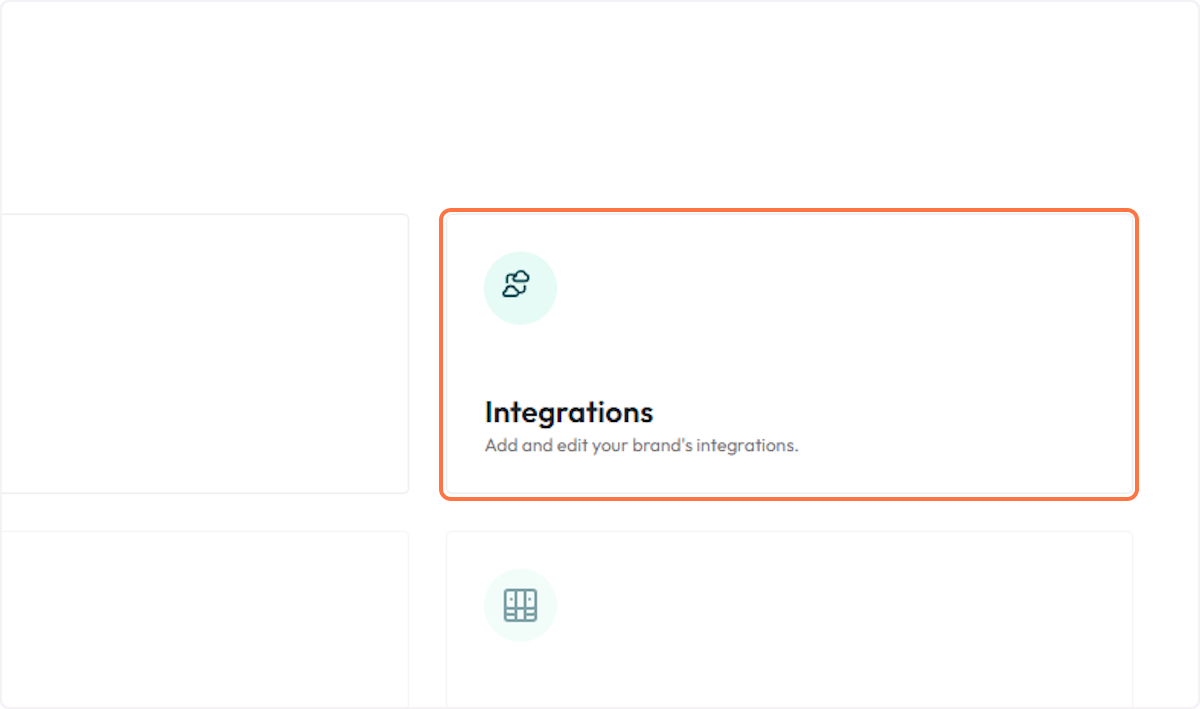
Task: Click the wardrobe-style icon in its mint circle
Action: click(x=520, y=604)
